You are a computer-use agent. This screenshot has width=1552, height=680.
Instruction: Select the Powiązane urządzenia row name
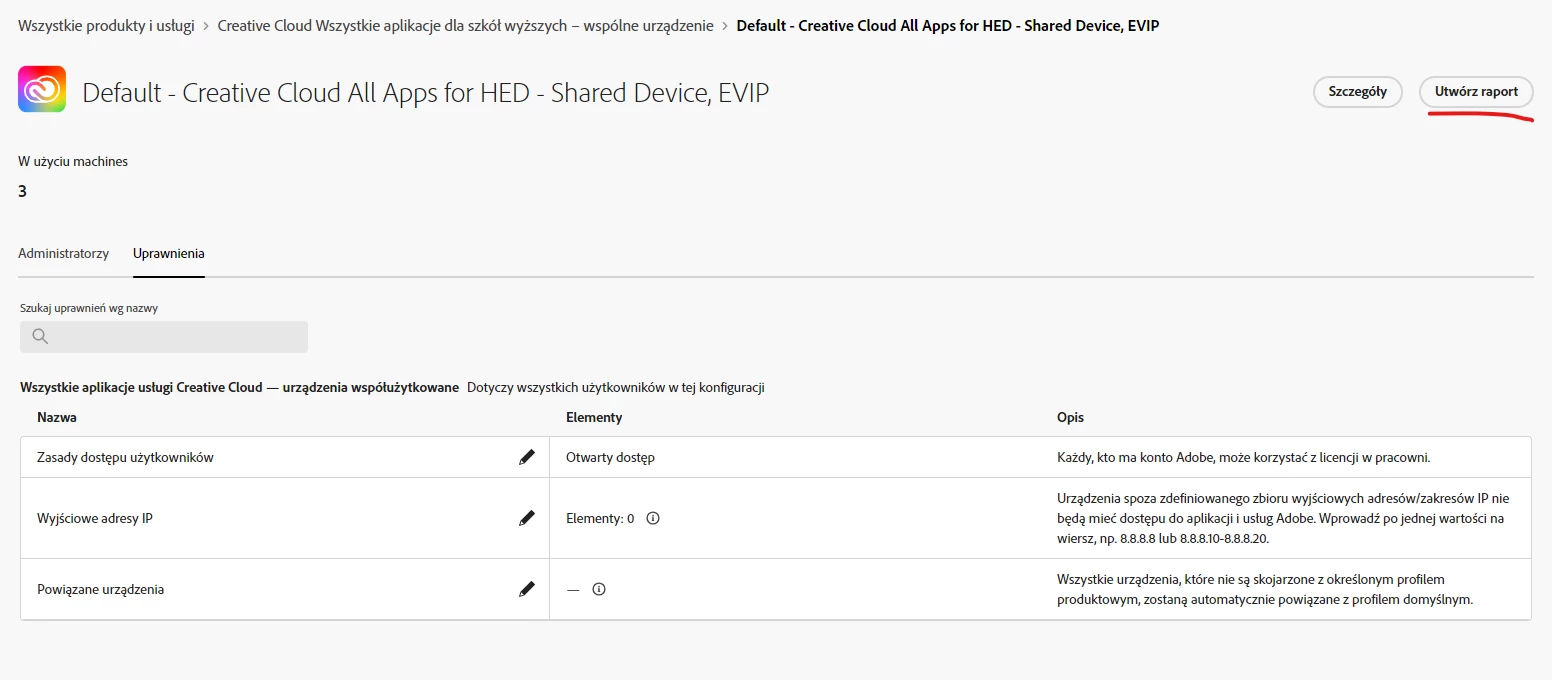(x=100, y=589)
